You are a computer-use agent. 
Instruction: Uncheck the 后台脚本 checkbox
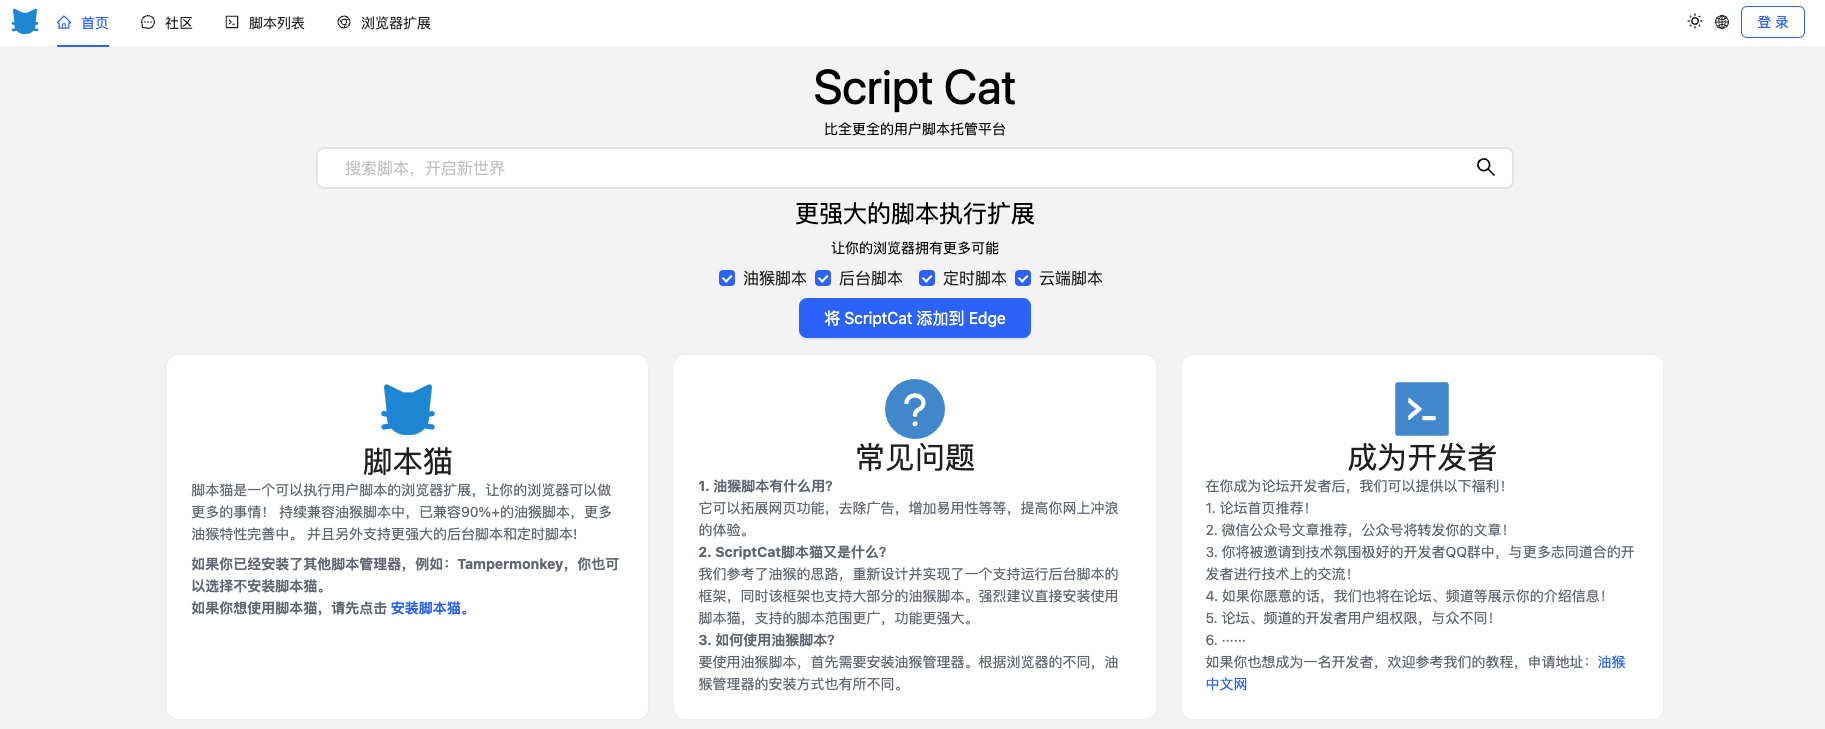point(823,278)
